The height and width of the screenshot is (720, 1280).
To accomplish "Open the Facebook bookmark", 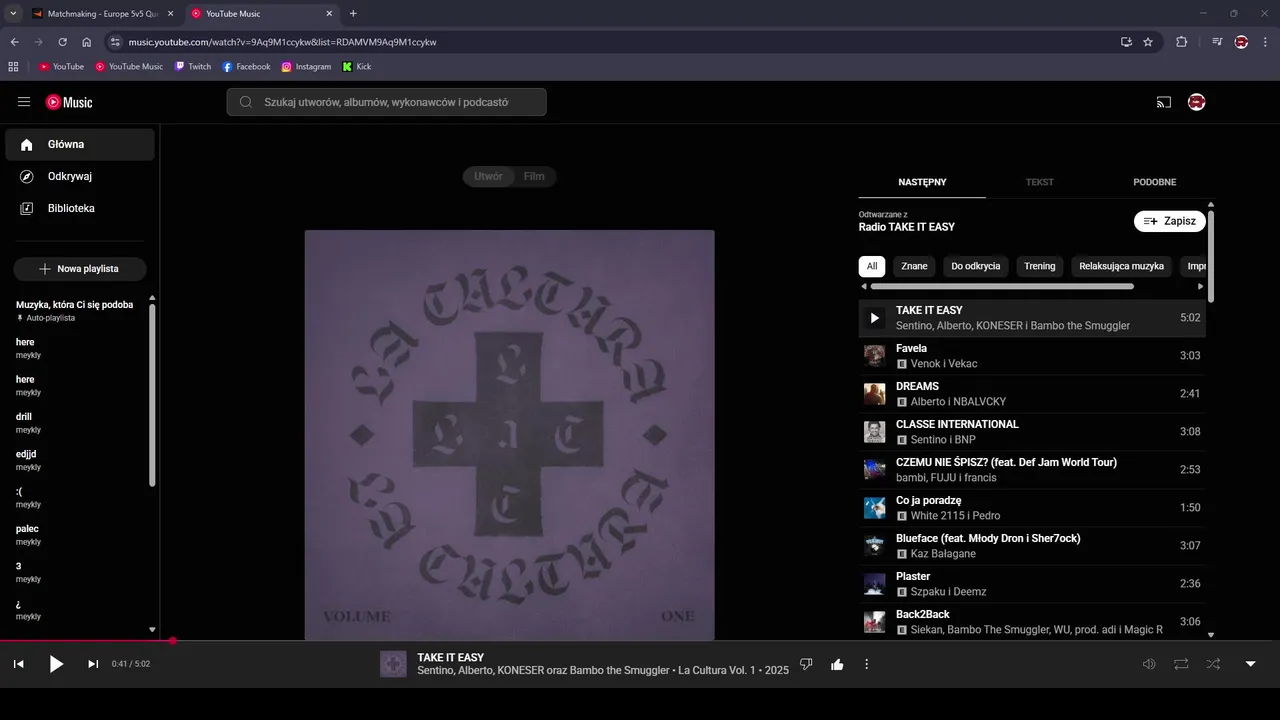I will 246,66.
